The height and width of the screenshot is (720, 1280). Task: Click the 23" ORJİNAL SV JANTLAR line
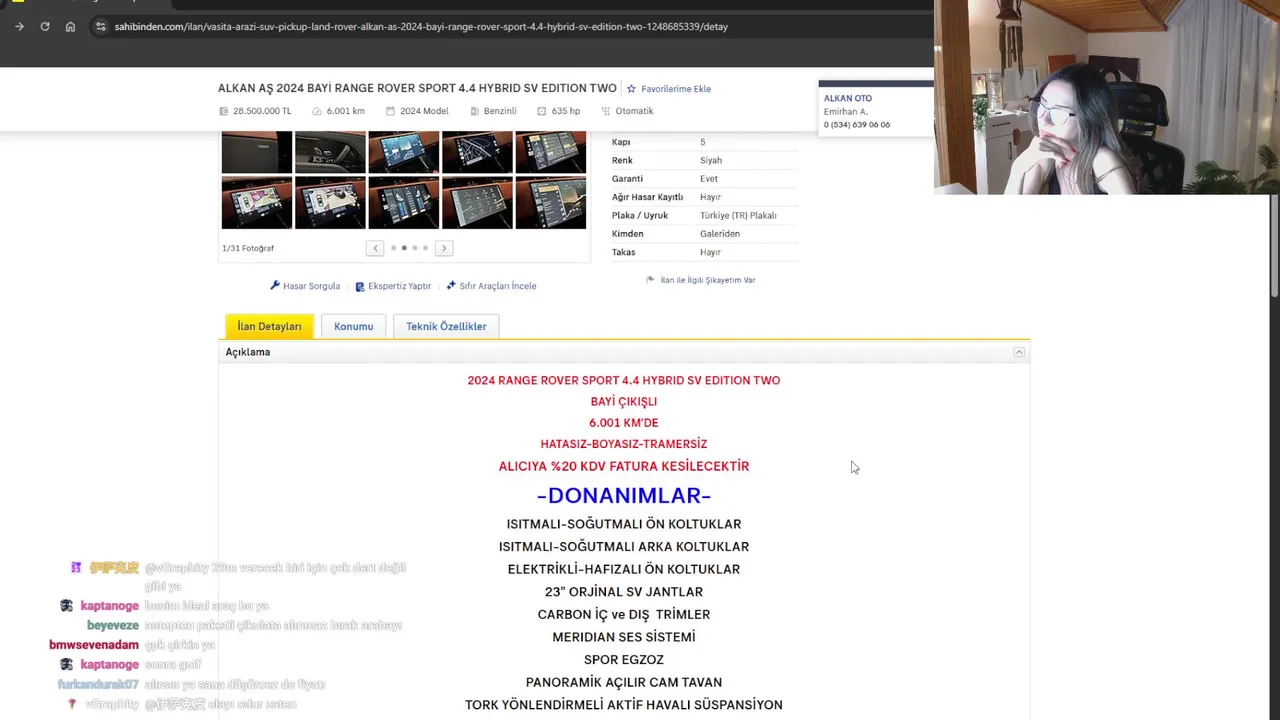[624, 592]
